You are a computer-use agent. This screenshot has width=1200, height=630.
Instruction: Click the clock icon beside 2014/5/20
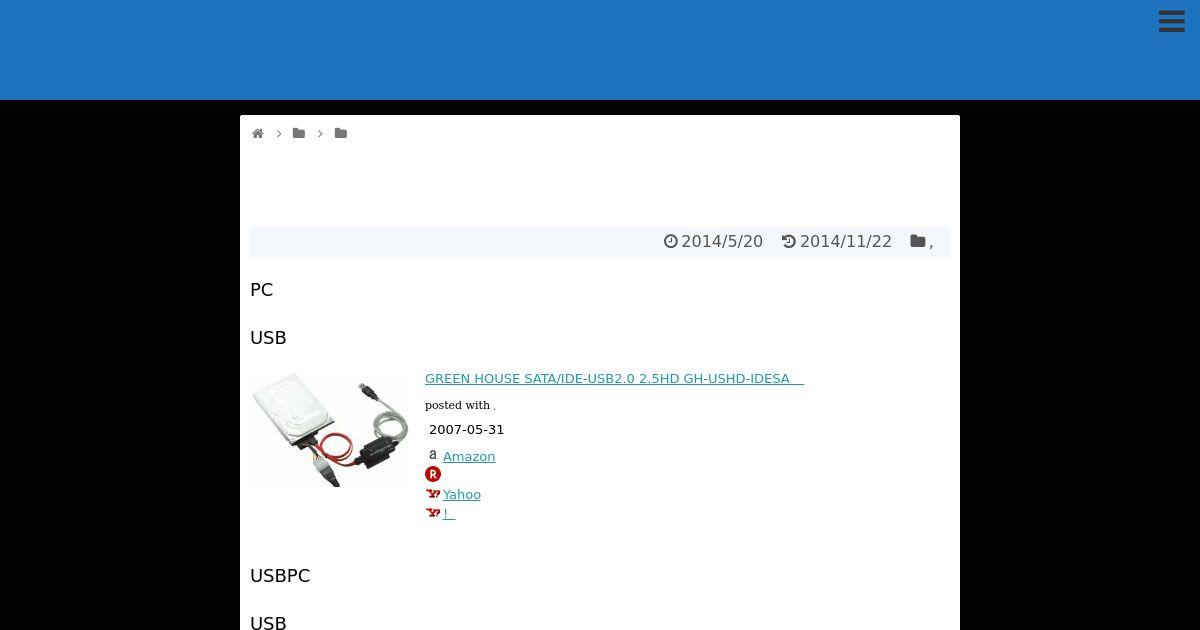[671, 241]
